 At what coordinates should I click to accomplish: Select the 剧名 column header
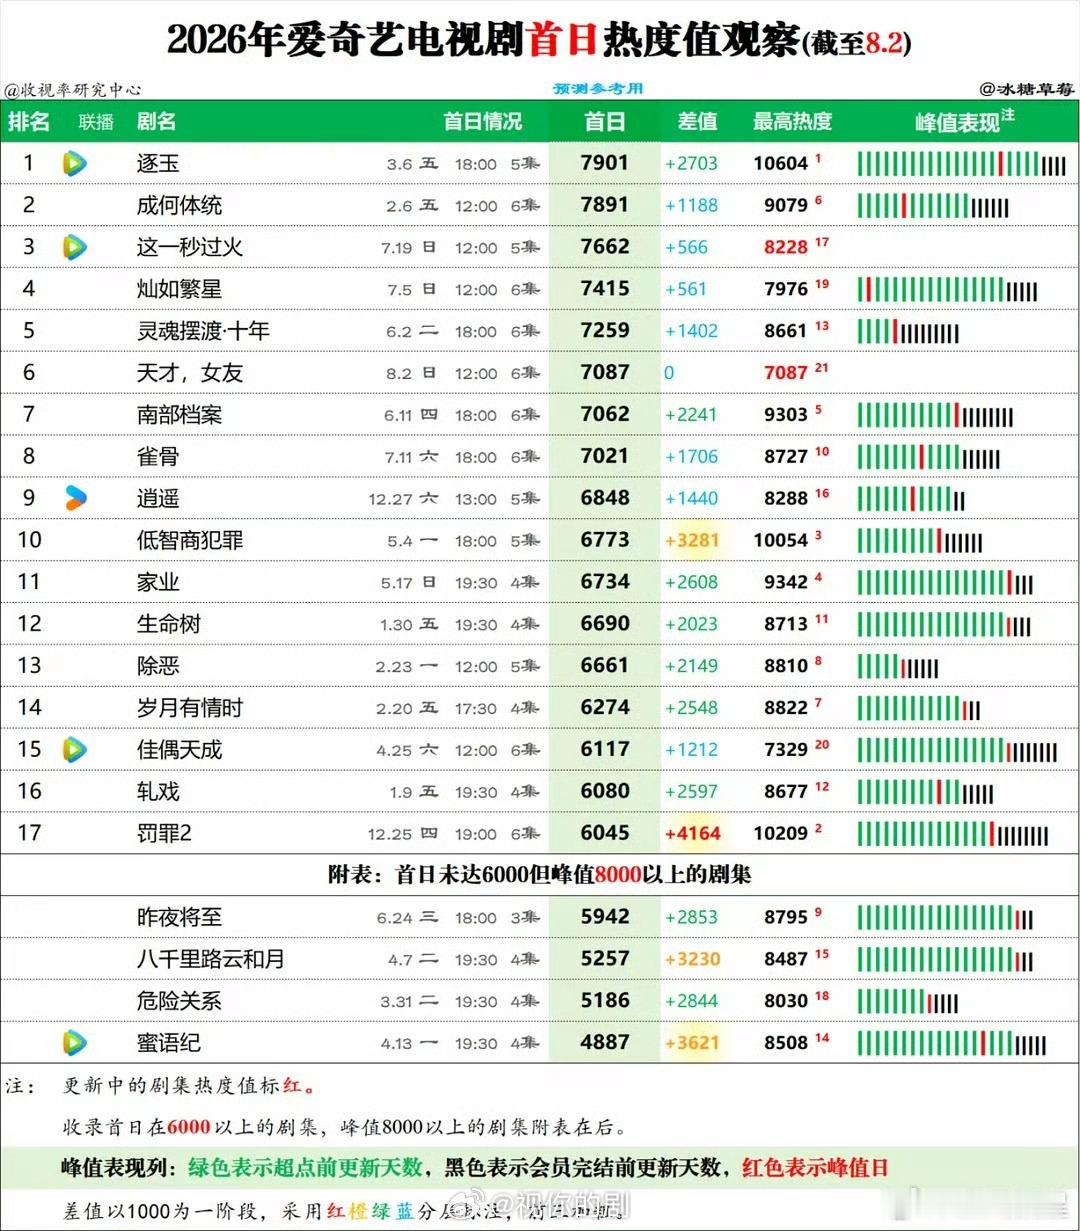157,121
